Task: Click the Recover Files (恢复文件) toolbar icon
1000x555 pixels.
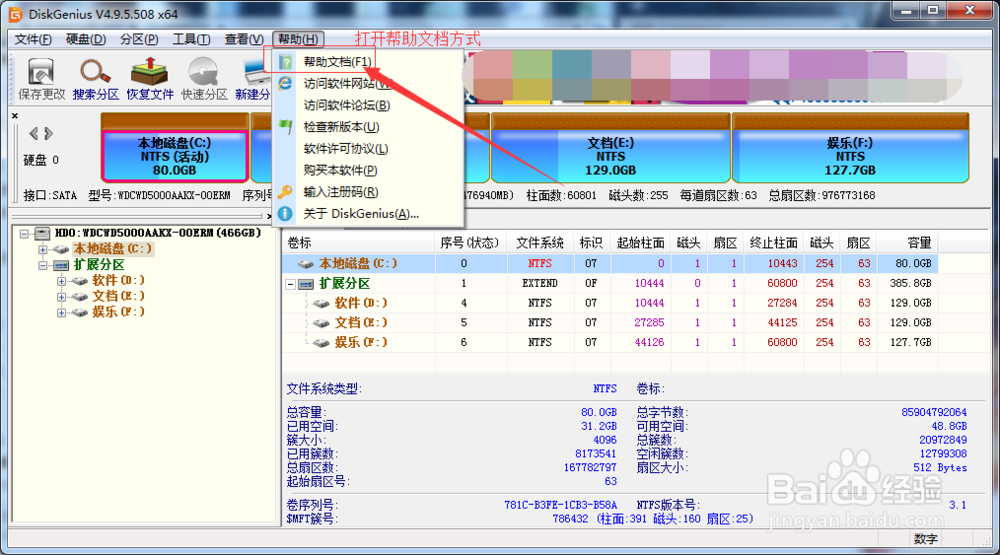Action: pyautogui.click(x=149, y=71)
